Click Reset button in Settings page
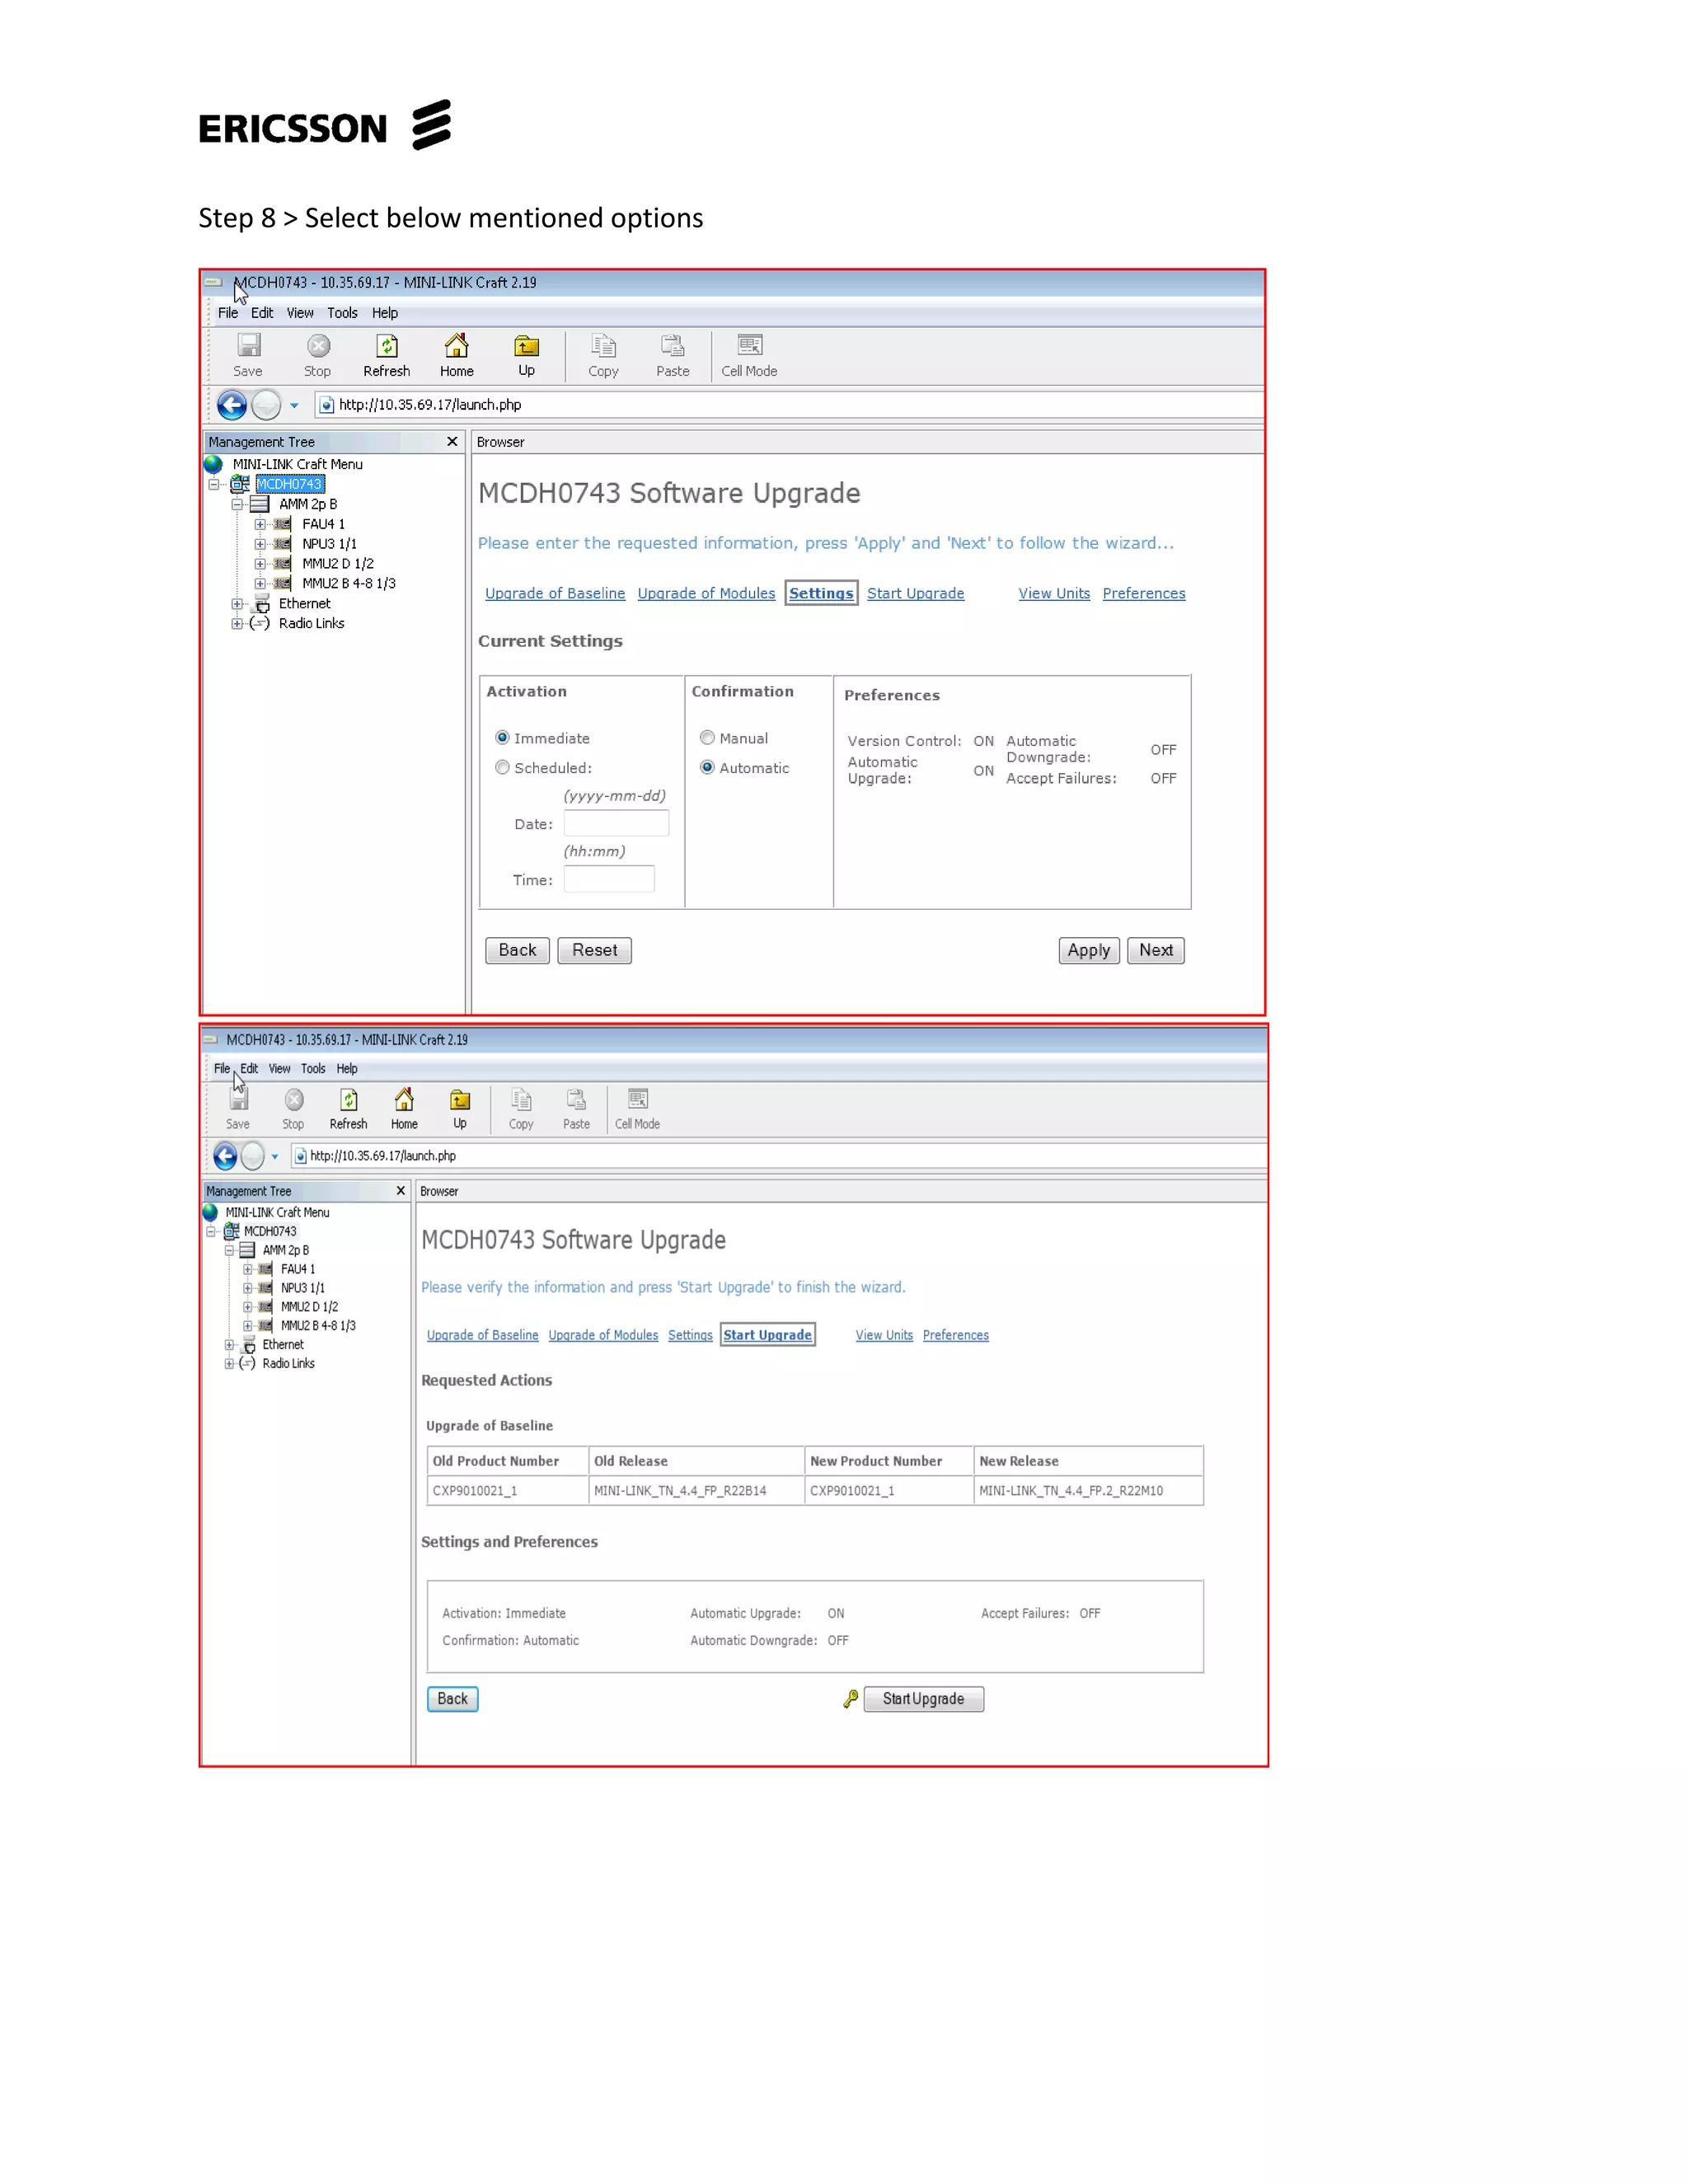The height and width of the screenshot is (2184, 1688). tap(594, 950)
